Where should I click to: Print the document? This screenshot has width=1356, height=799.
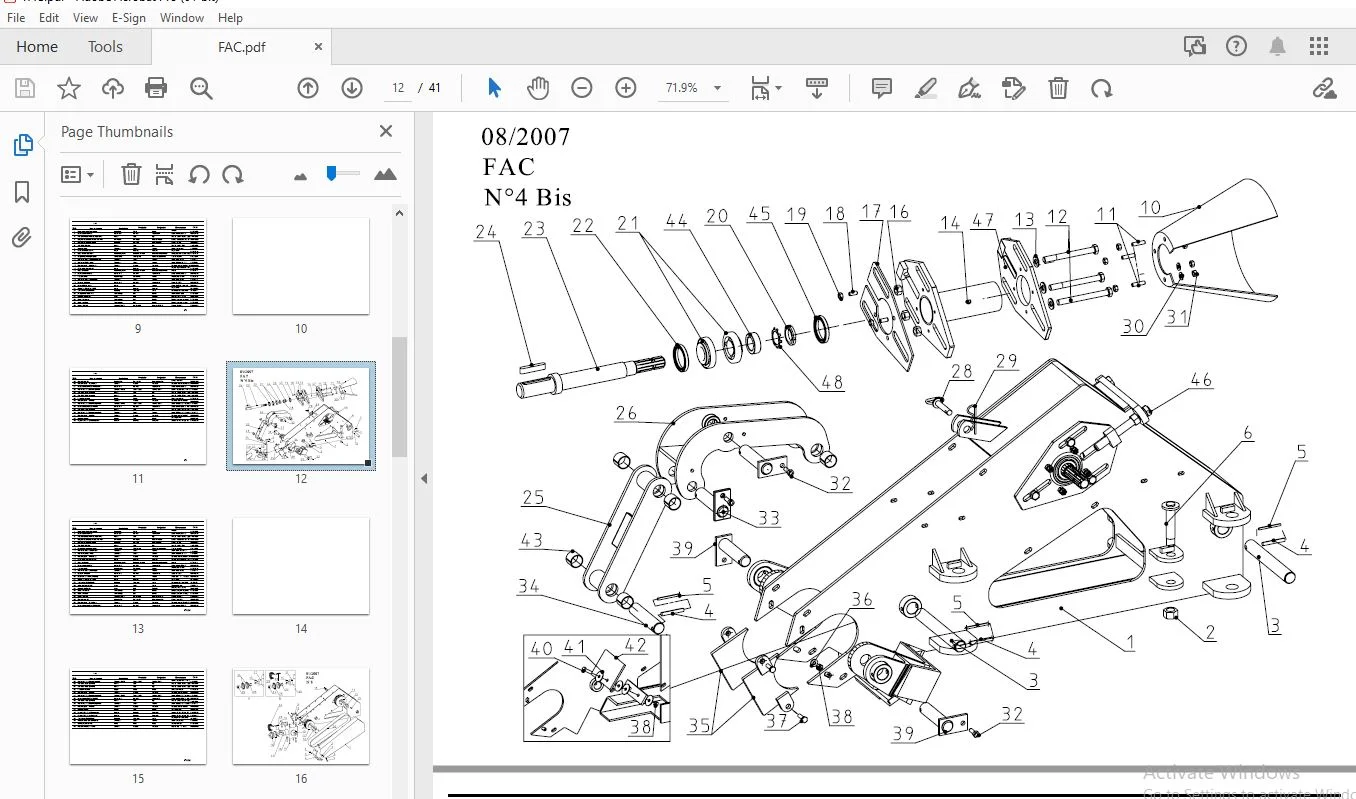pyautogui.click(x=156, y=88)
